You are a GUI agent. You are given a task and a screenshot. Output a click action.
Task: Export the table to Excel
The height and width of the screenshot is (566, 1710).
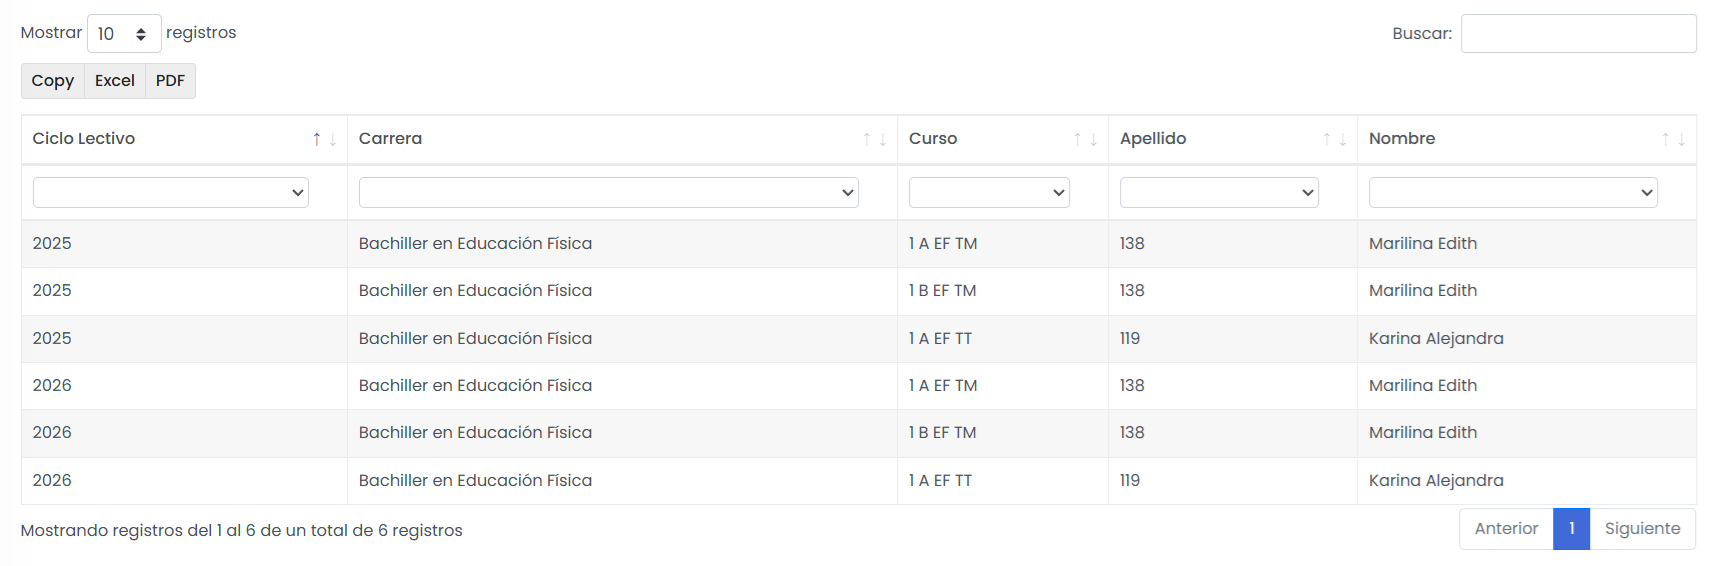[x=115, y=81]
